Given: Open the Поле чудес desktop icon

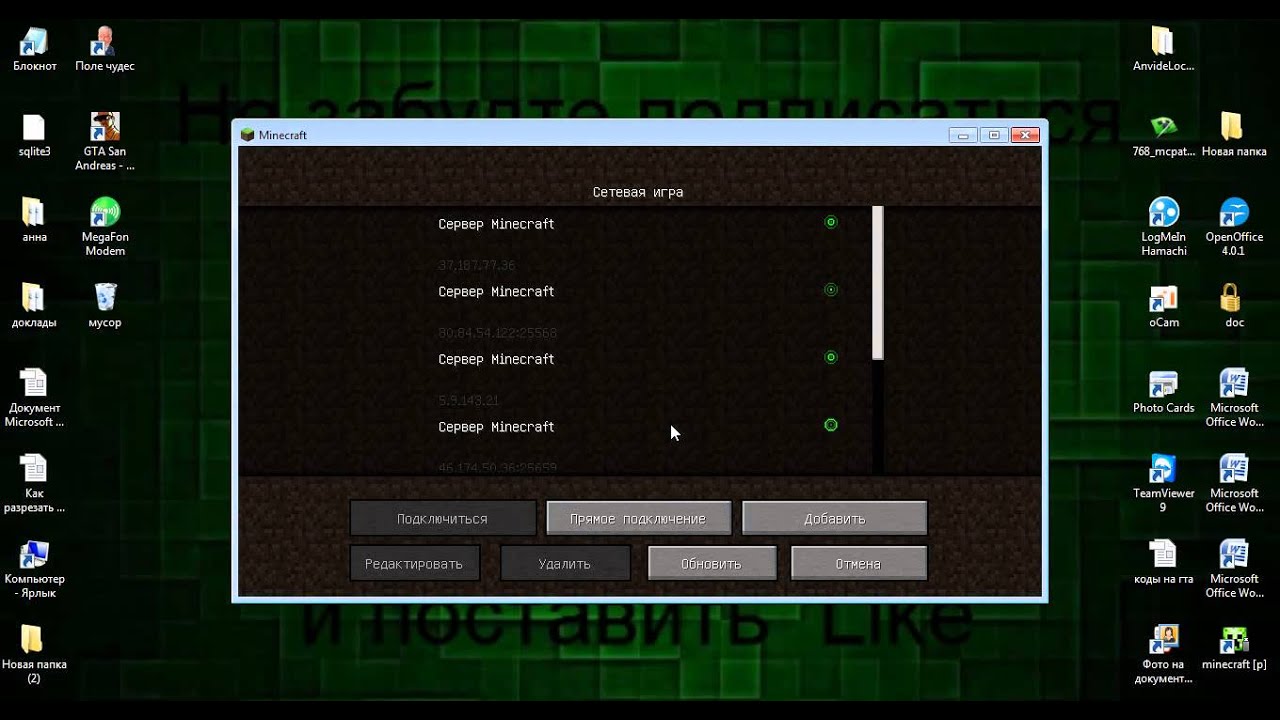Looking at the screenshot, I should (104, 49).
